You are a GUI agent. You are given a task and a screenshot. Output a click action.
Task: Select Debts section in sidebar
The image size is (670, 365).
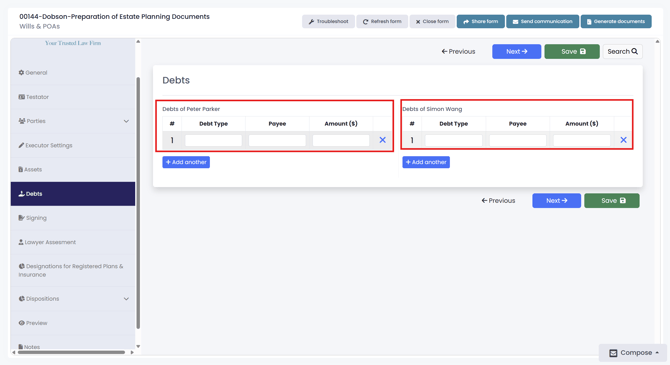73,194
